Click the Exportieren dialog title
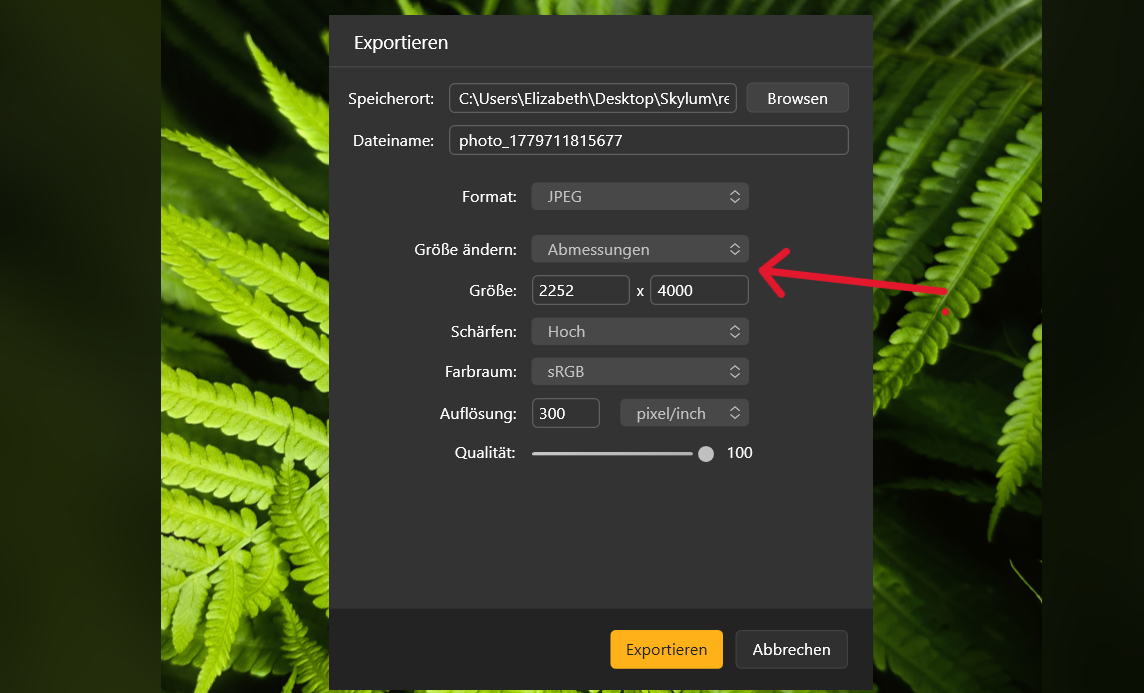Screen dimensions: 1144x693 click(401, 42)
